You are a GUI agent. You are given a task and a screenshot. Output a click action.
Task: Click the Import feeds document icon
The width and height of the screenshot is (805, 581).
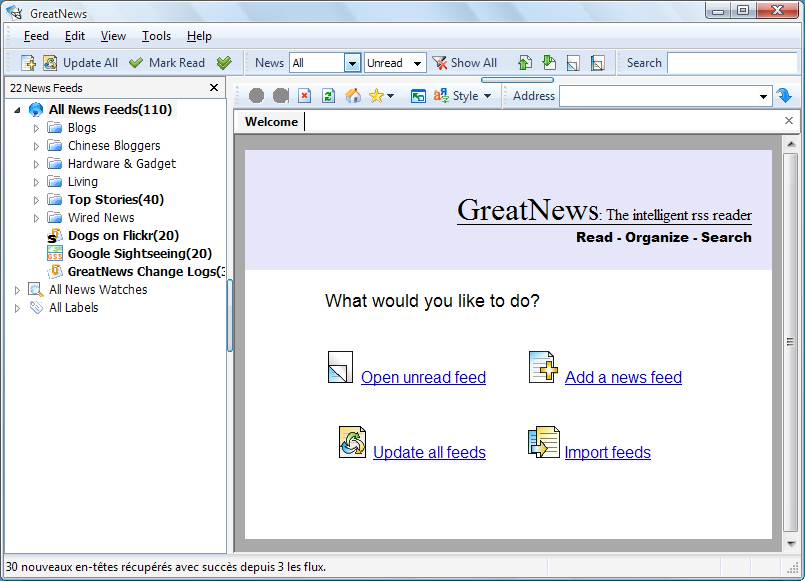pyautogui.click(x=544, y=442)
